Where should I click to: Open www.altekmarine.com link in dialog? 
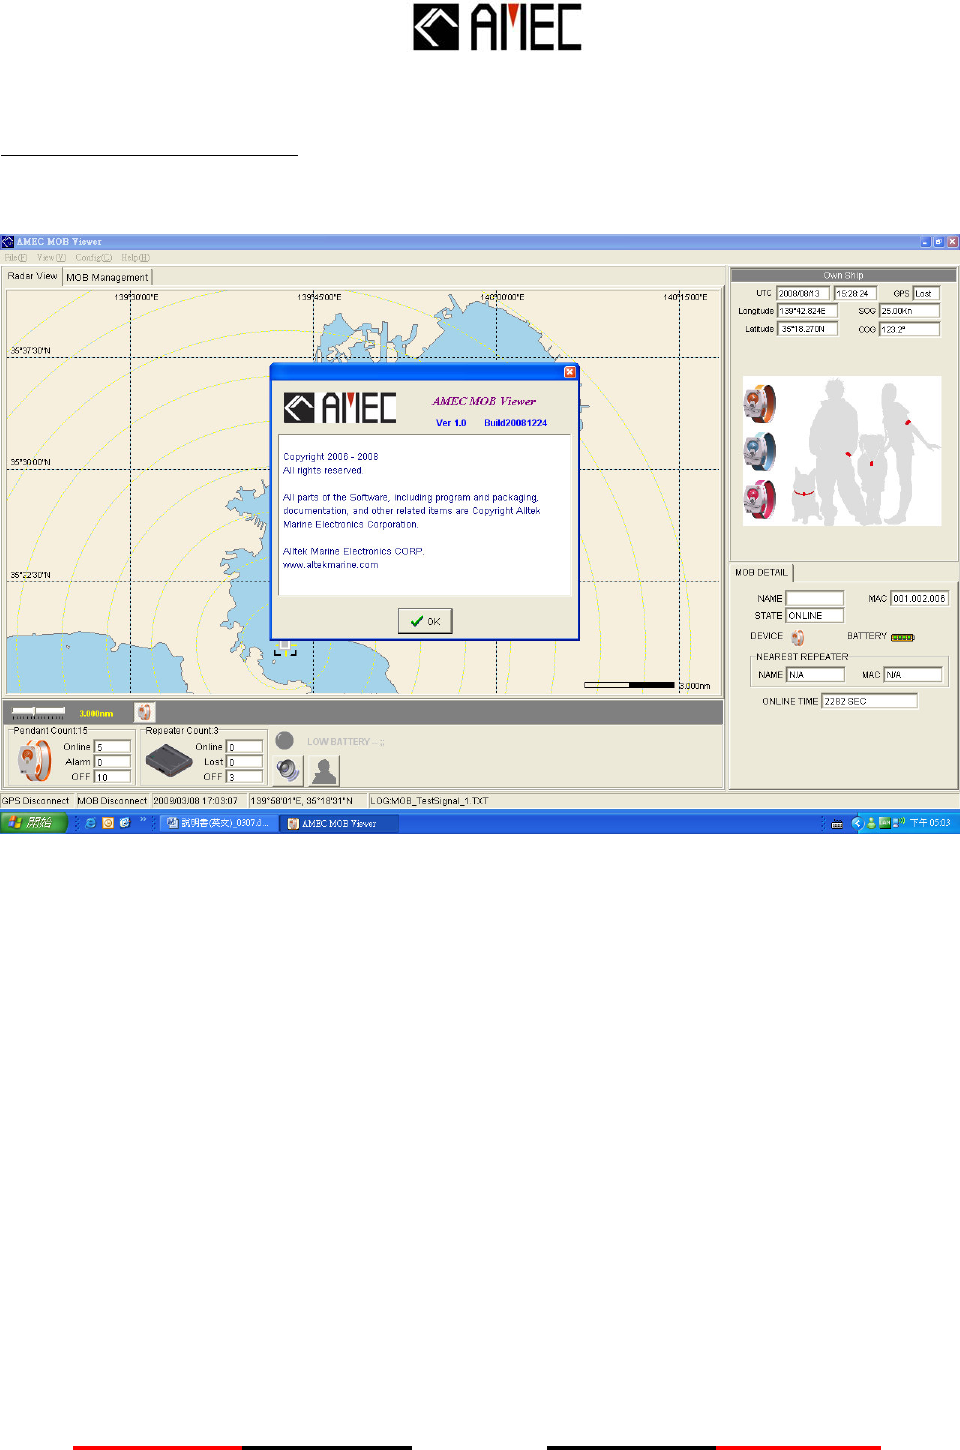pos(330,565)
